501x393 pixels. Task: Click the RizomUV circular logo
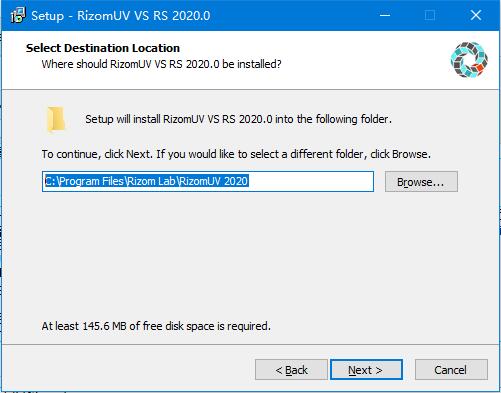(469, 60)
